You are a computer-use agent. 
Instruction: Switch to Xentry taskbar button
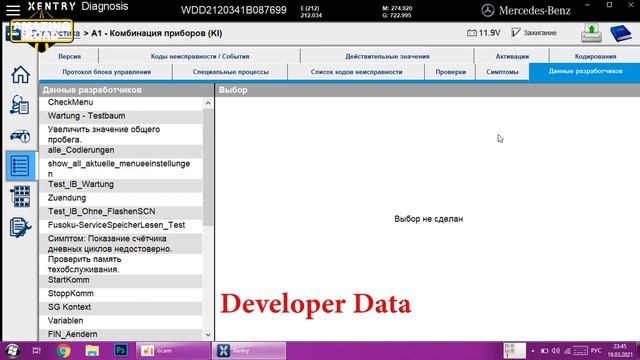pos(249,351)
